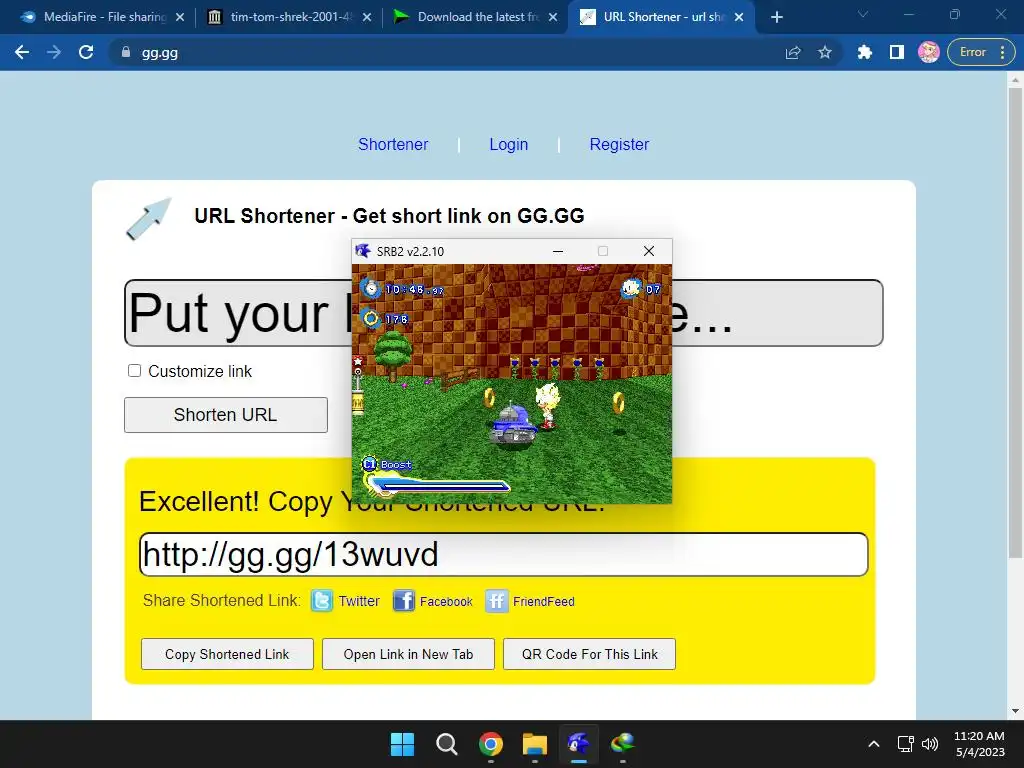Bookmark this page with the star icon
Screen dimensions: 1024x768
pyautogui.click(x=825, y=52)
